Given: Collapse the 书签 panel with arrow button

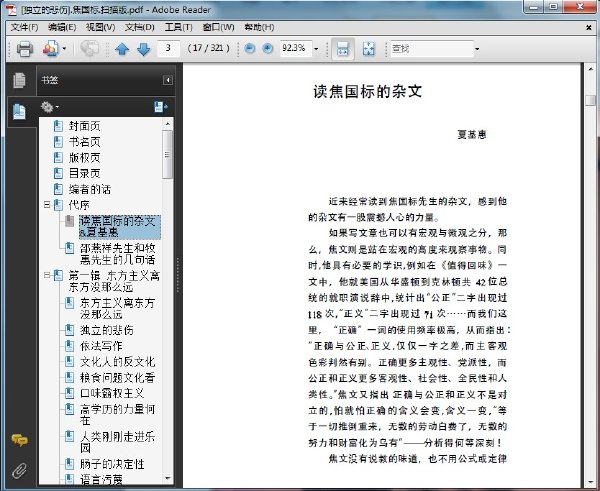Looking at the screenshot, I should (x=168, y=80).
